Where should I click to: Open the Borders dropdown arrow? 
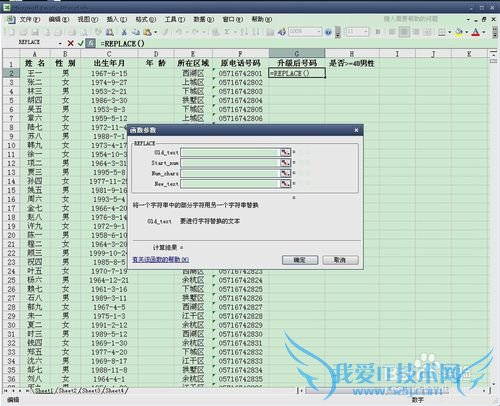449,32
